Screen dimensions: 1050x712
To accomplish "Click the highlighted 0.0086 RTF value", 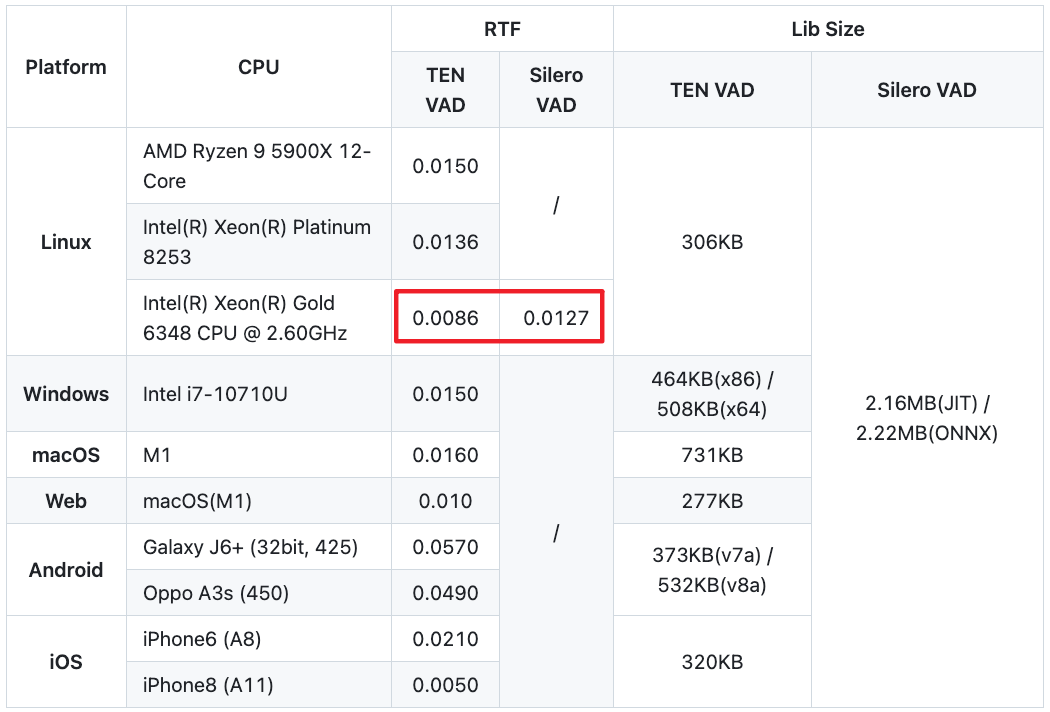I will tap(446, 318).
